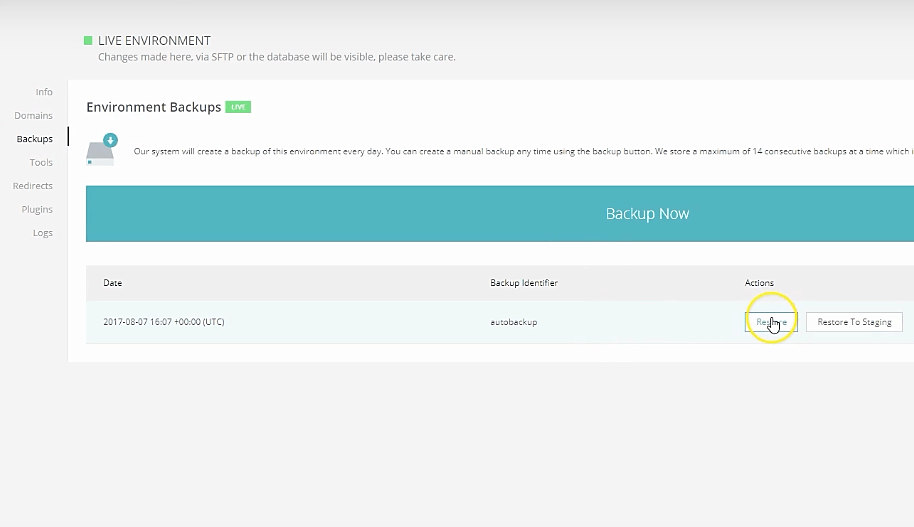This screenshot has width=914, height=527.
Task: Click Restore To Staging button
Action: click(854, 322)
